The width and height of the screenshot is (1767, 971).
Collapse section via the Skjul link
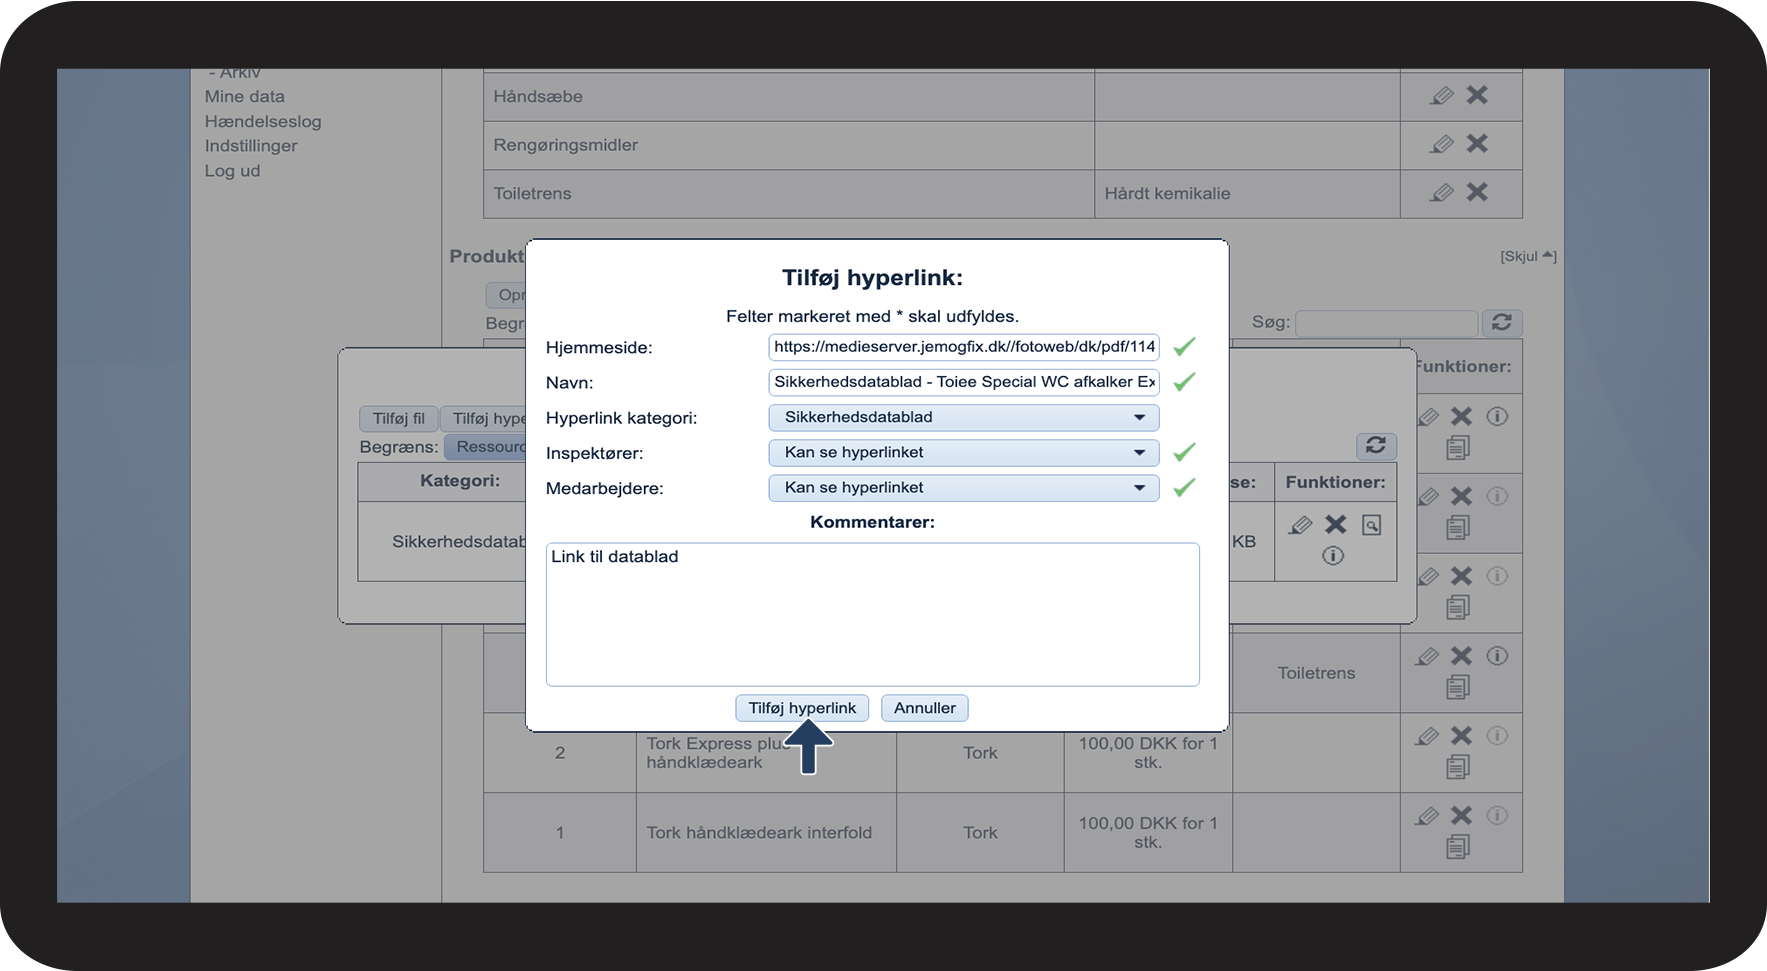(1528, 256)
